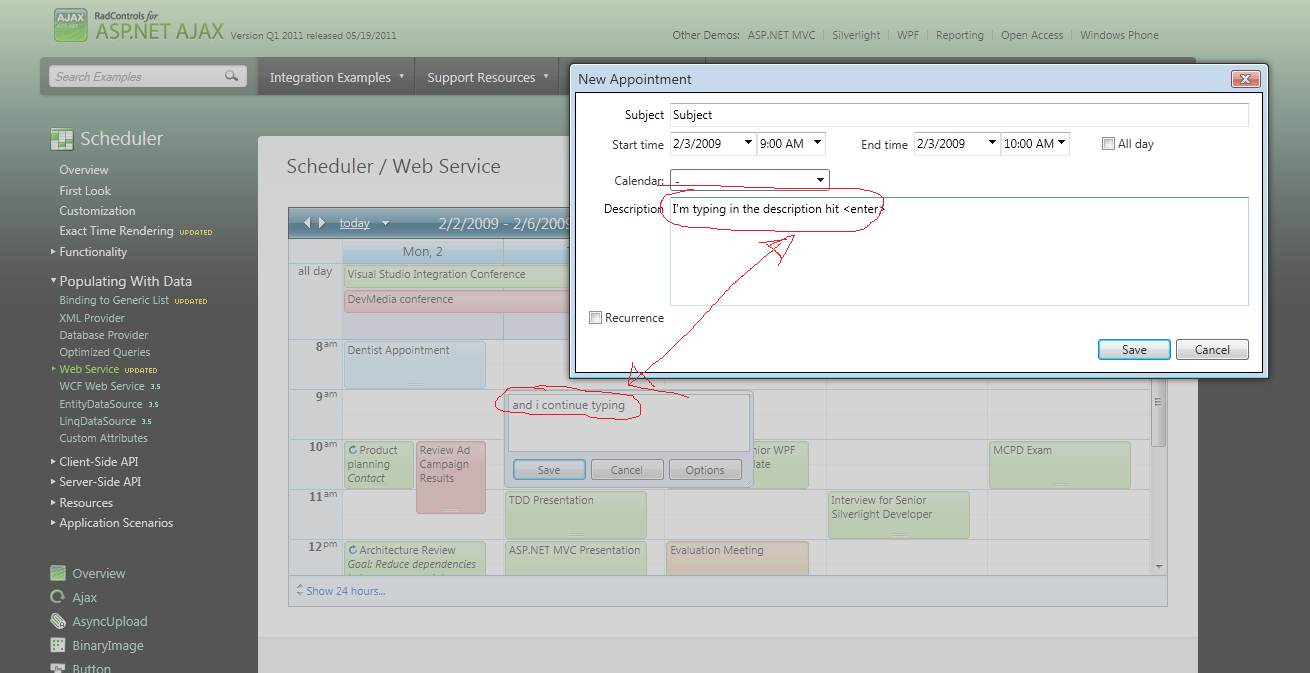This screenshot has width=1310, height=673.
Task: Open Overview under Scheduler sidebar
Action: coord(84,170)
